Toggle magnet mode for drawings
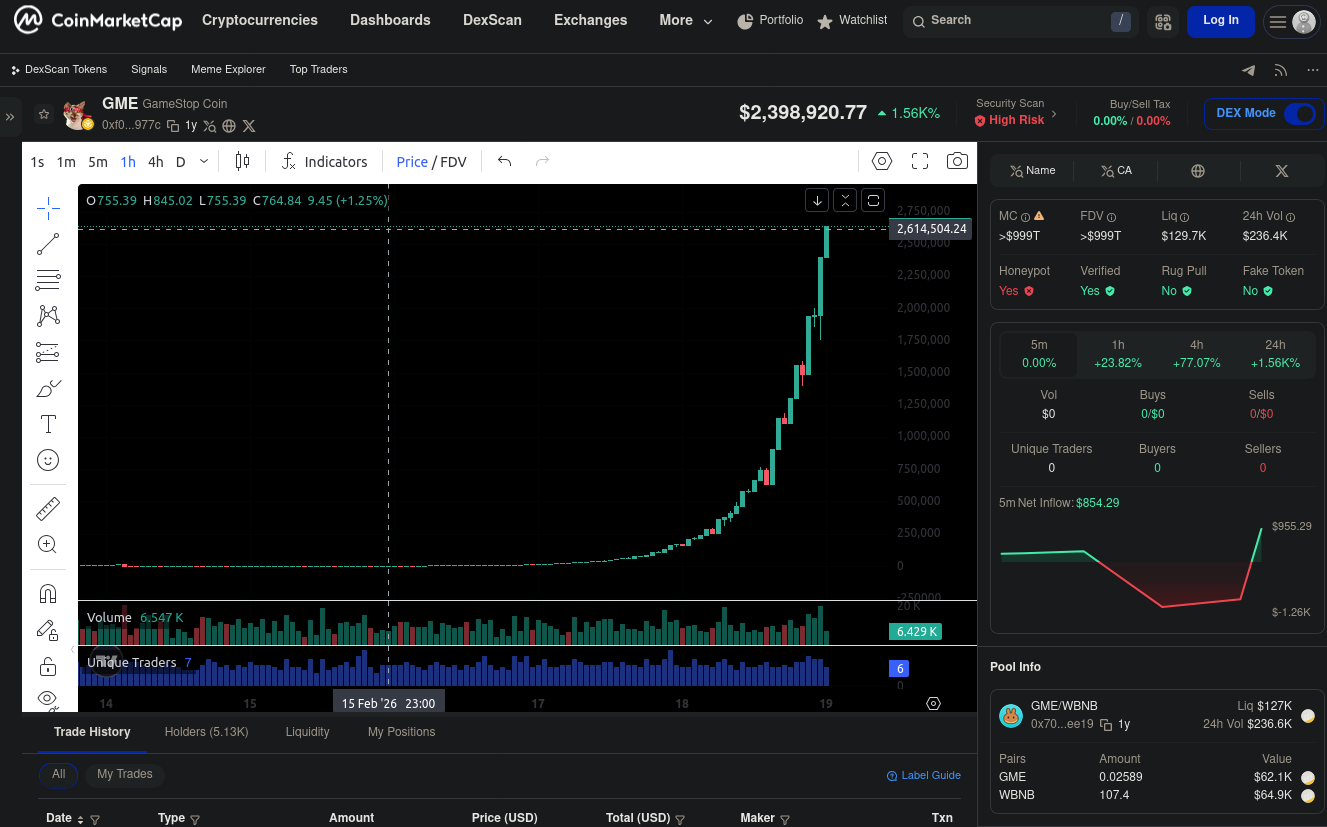Screen dimensions: 1327x827 [x=48, y=594]
